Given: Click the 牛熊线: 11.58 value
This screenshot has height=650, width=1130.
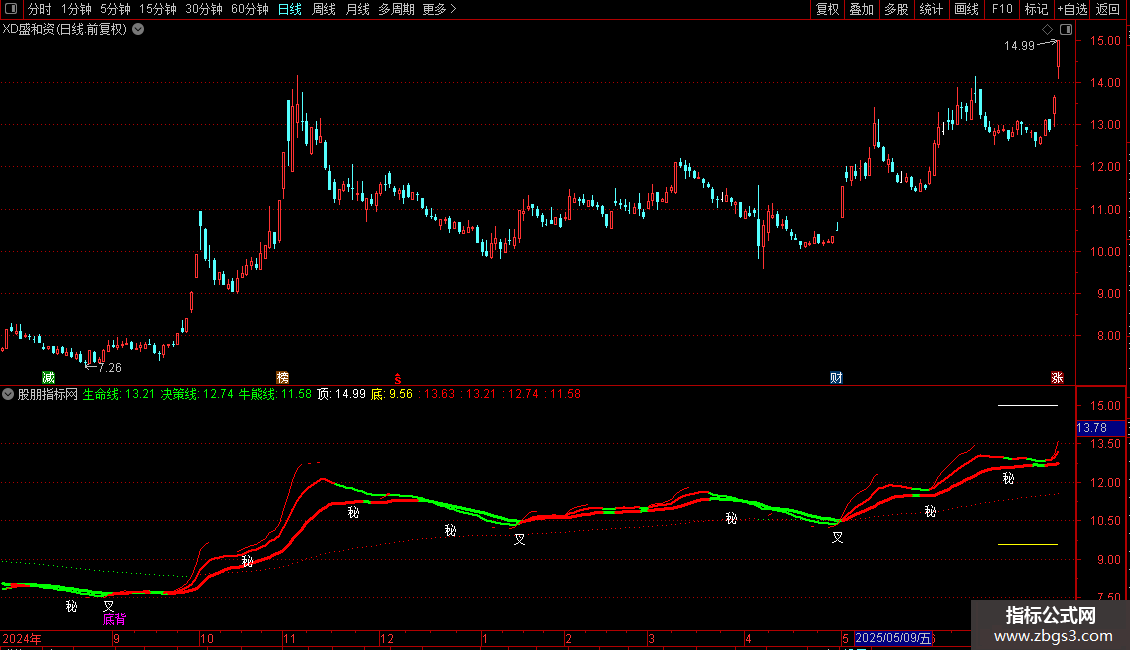Looking at the screenshot, I should click(x=275, y=394).
